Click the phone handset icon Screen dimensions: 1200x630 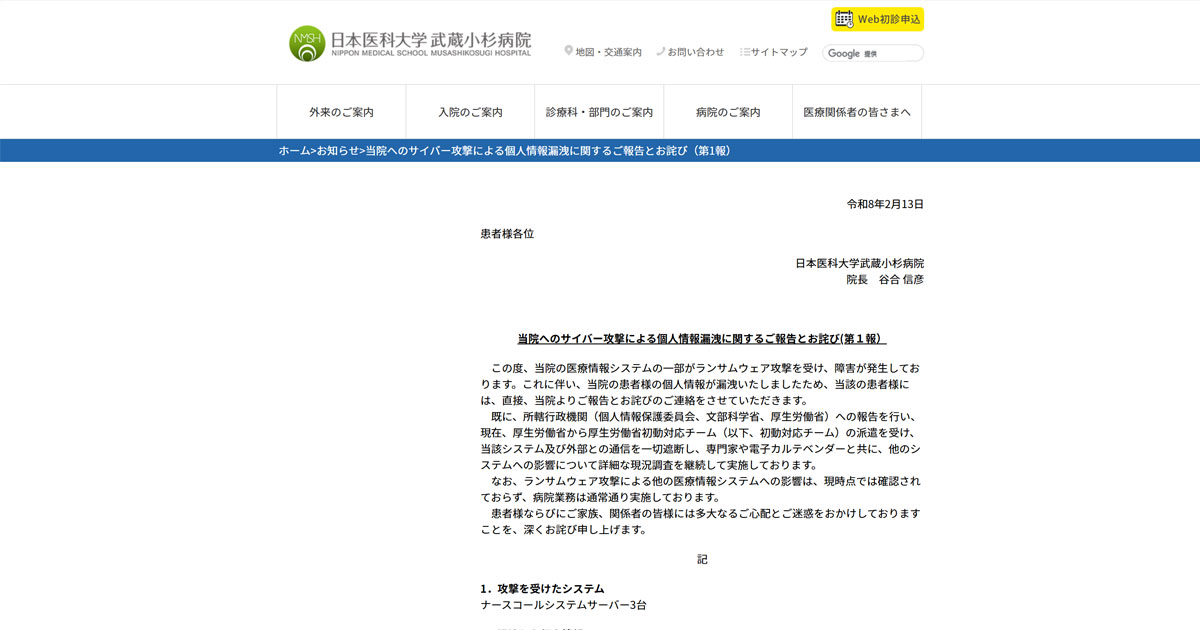click(661, 51)
